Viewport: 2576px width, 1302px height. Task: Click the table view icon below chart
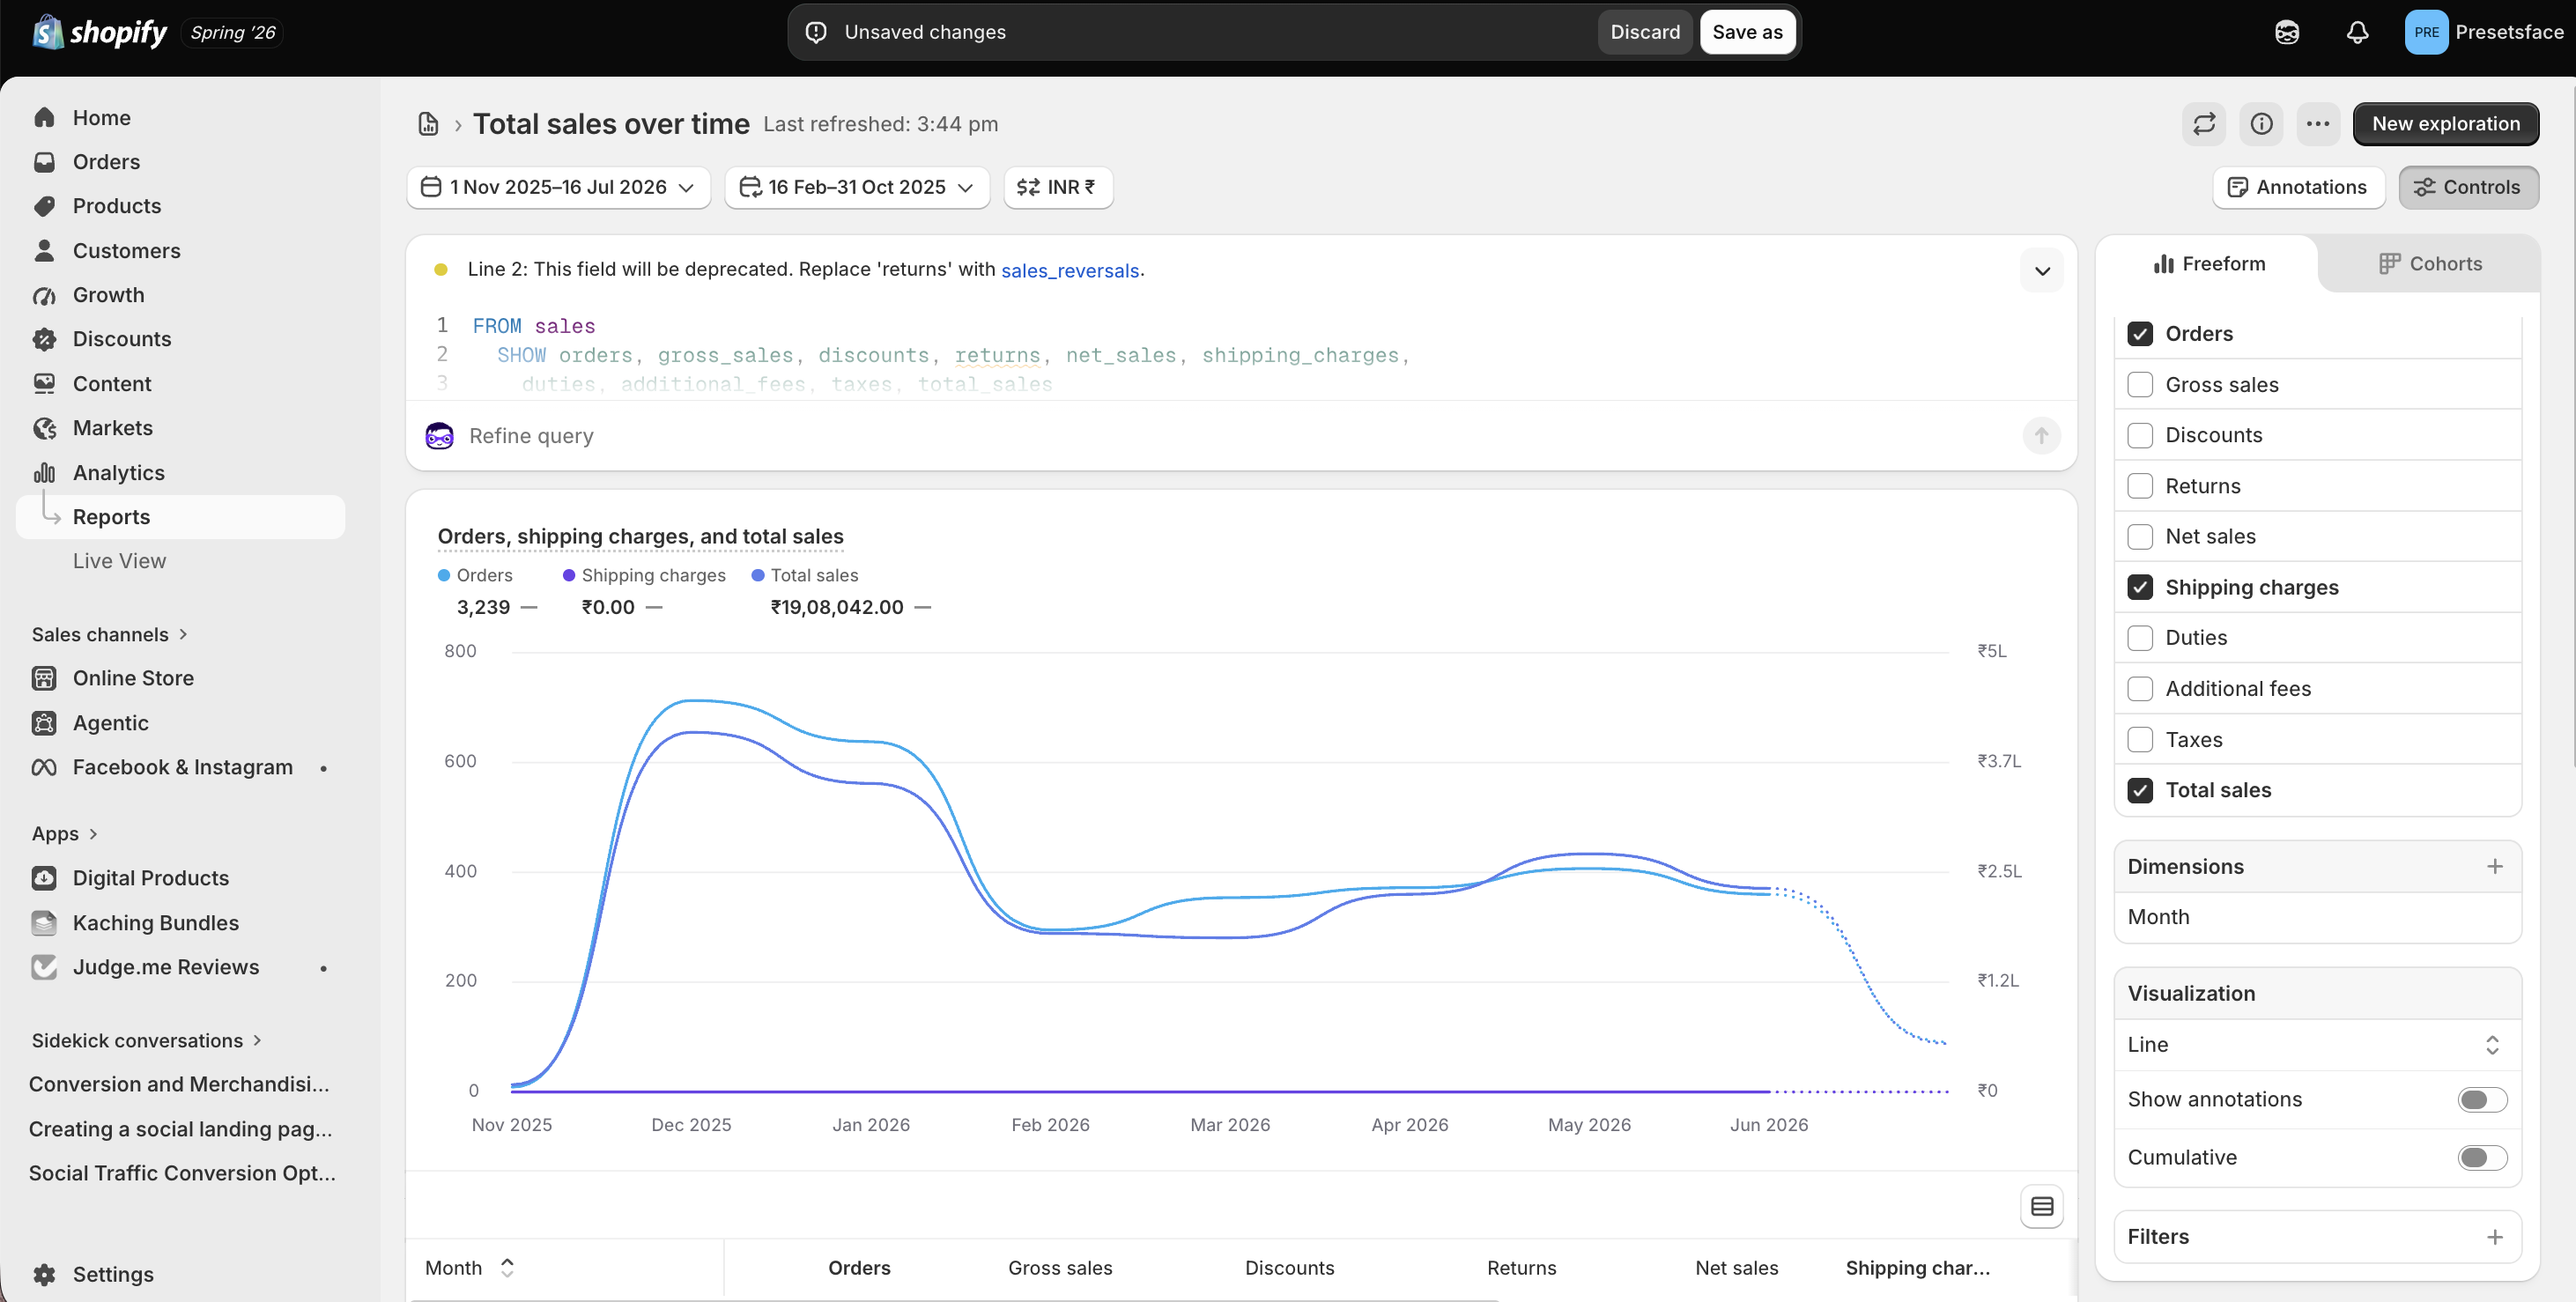click(x=2042, y=1207)
